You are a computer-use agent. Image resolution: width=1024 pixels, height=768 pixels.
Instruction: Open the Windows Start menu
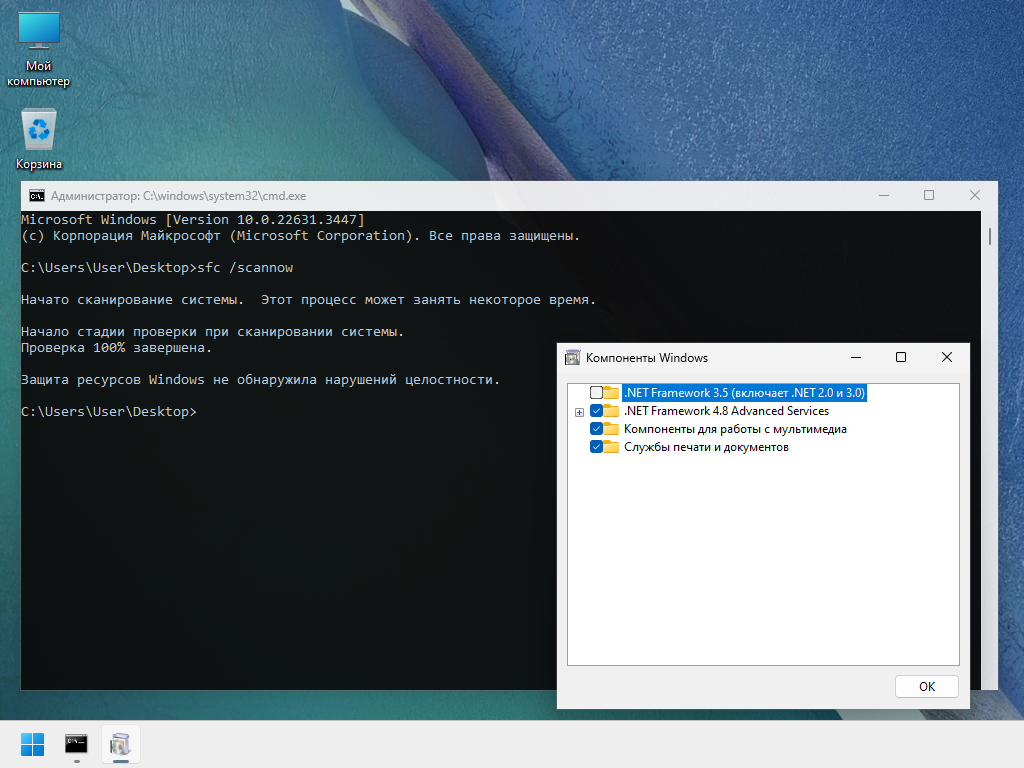coord(33,744)
